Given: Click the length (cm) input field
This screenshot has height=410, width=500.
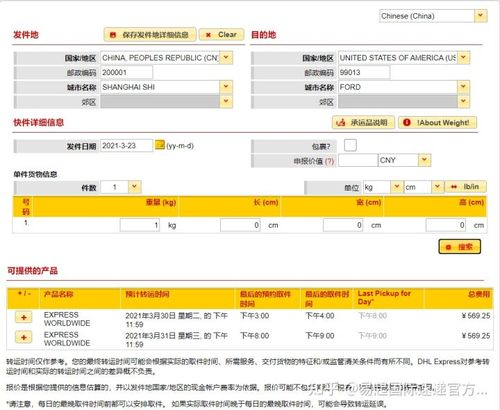Looking at the screenshot, I should [240, 225].
